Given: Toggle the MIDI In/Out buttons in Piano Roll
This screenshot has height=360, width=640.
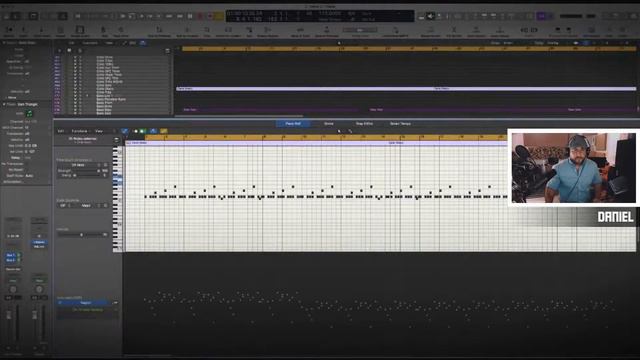Looking at the screenshot, I should (x=139, y=131).
